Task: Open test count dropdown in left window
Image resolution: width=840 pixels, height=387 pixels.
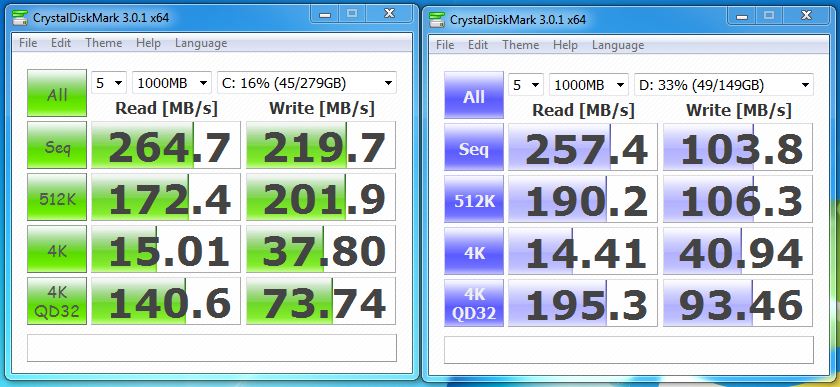Action: (109, 83)
